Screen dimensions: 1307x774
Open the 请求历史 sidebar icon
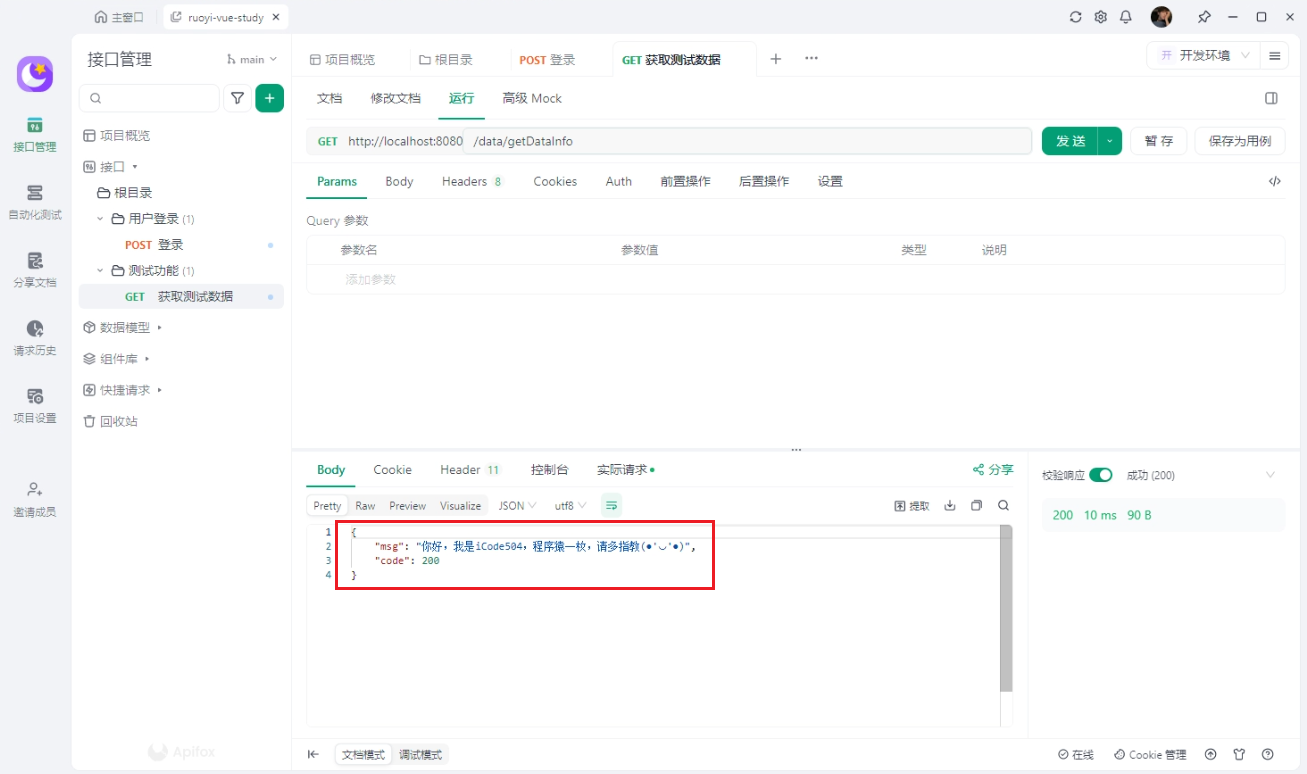point(35,337)
